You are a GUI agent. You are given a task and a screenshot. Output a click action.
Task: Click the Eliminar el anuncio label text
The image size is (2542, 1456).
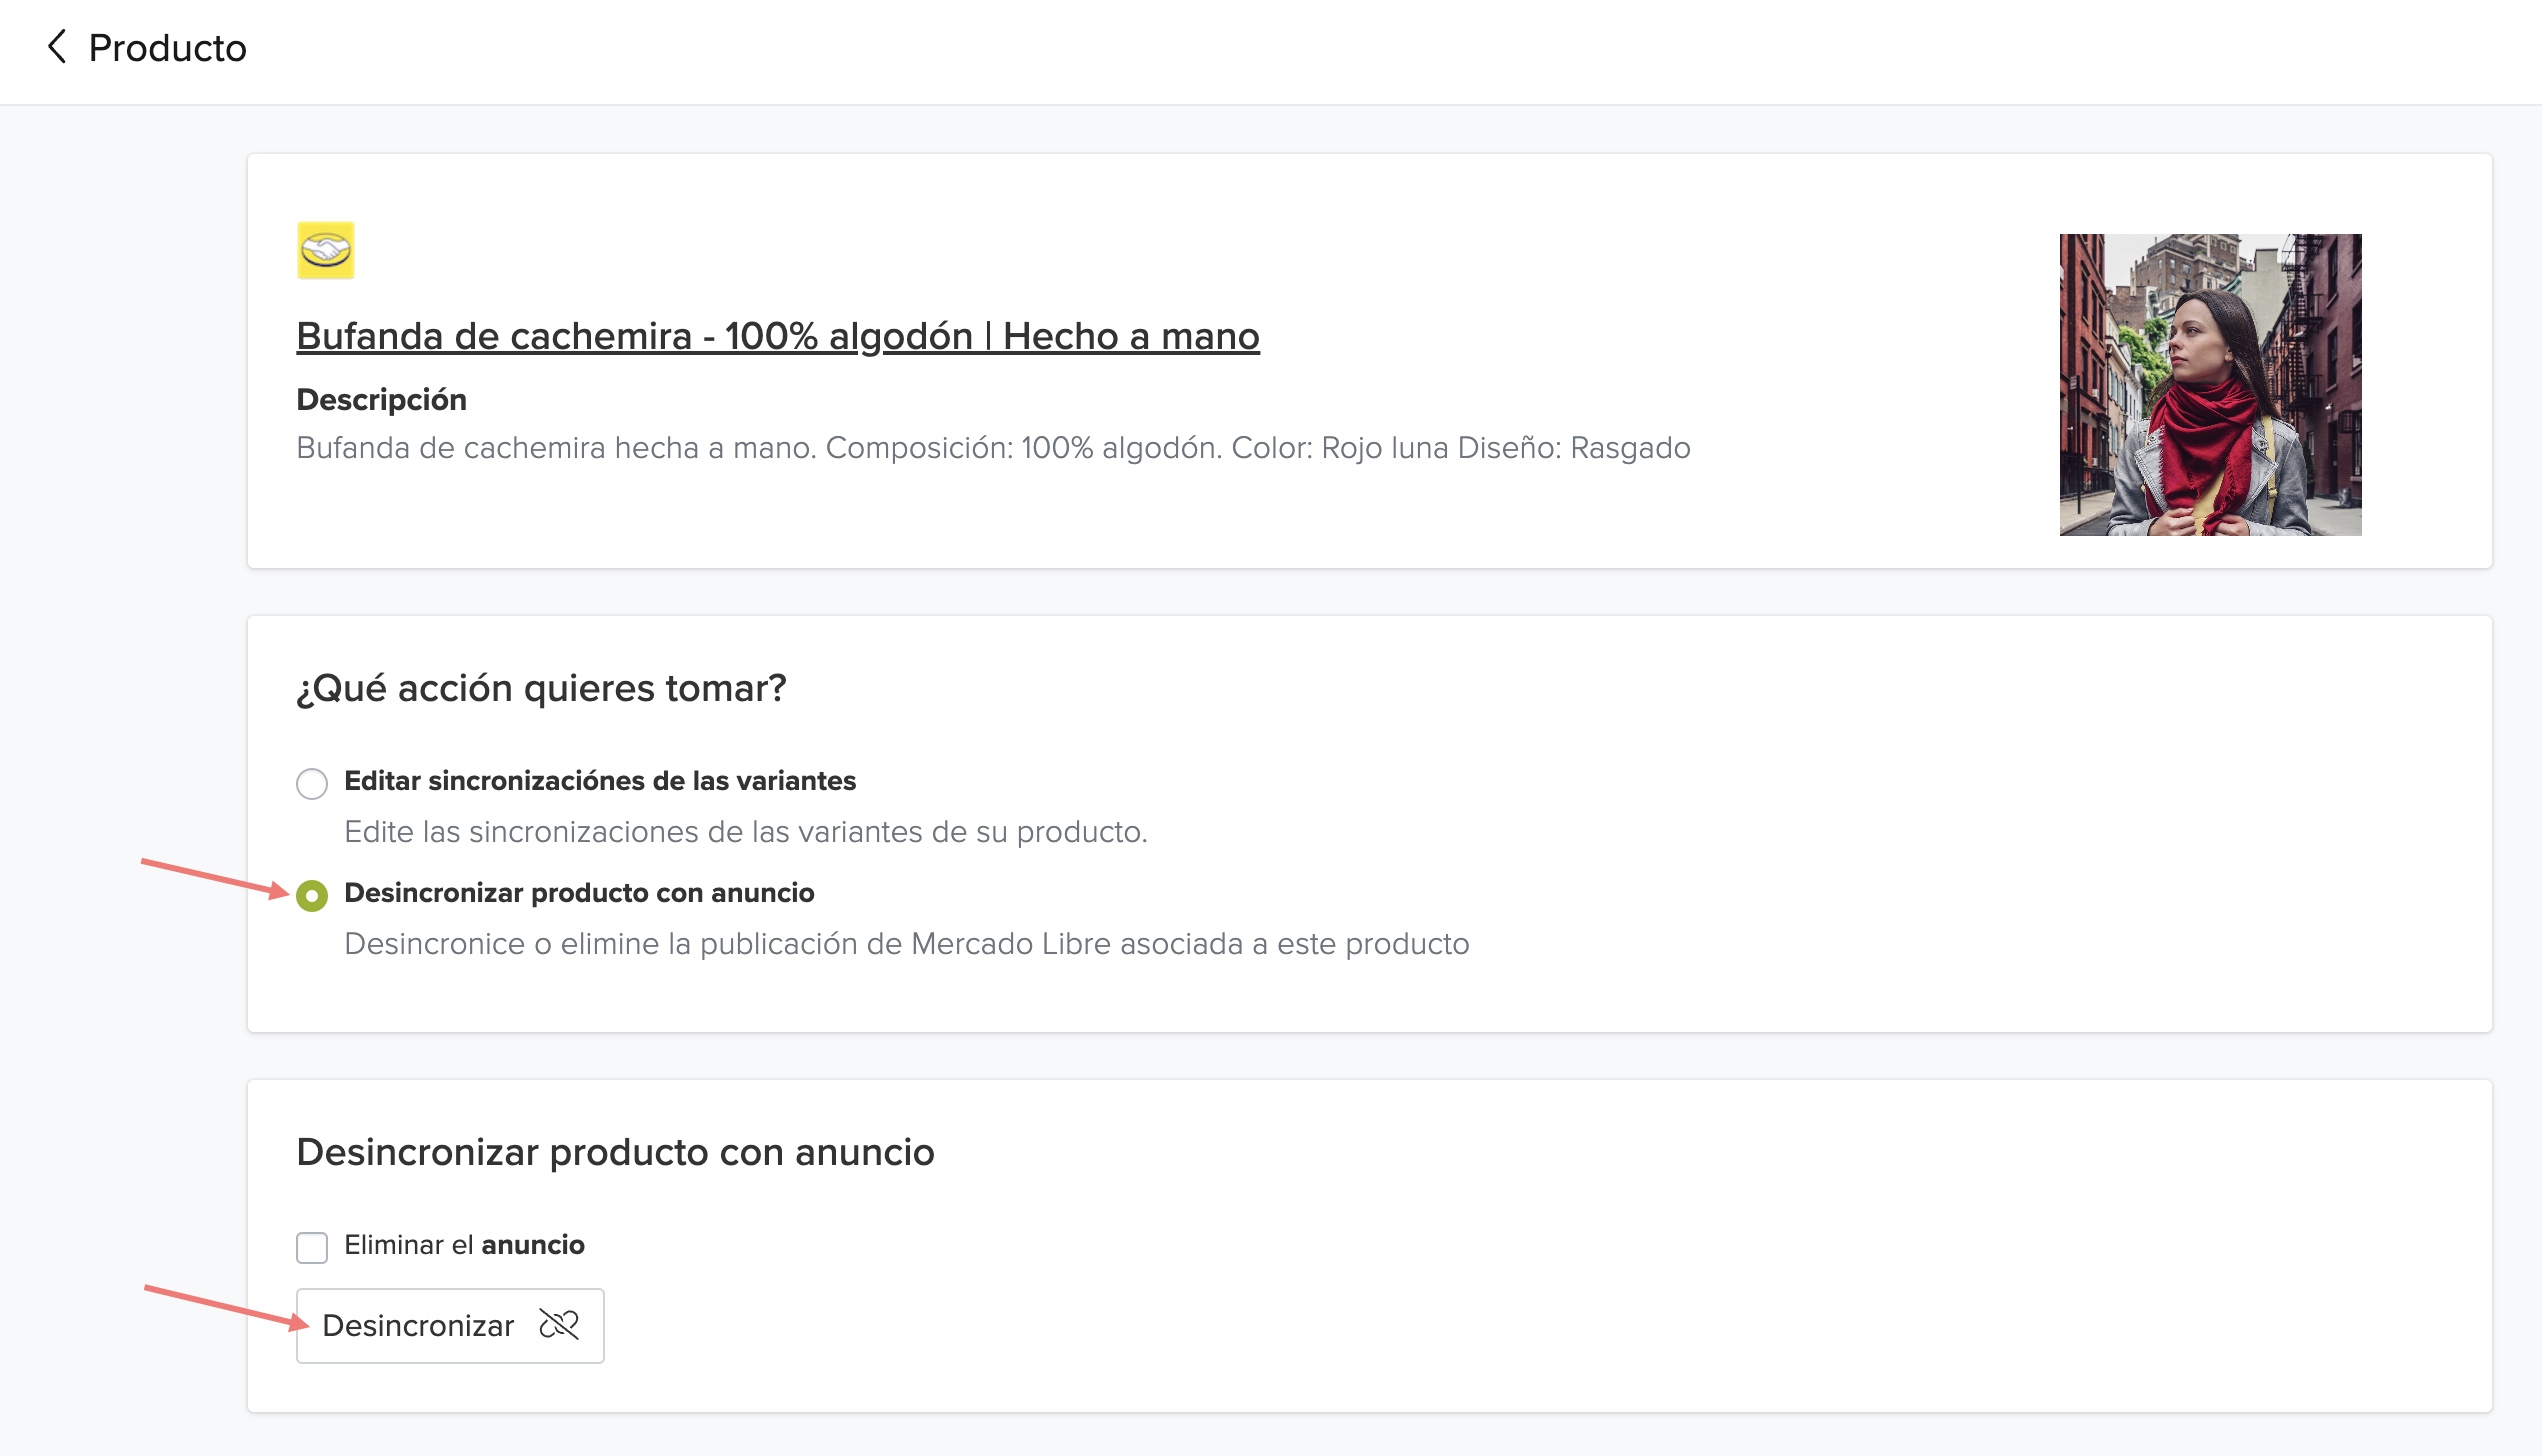click(464, 1245)
